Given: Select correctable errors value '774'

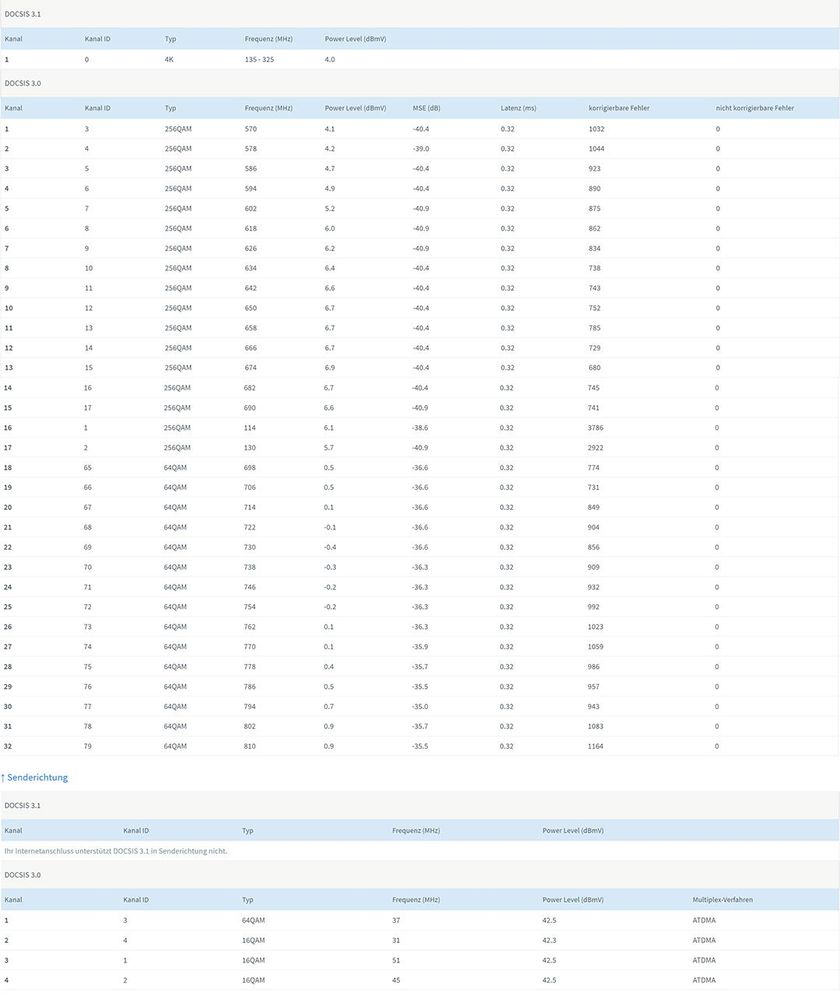Looking at the screenshot, I should (x=593, y=468).
